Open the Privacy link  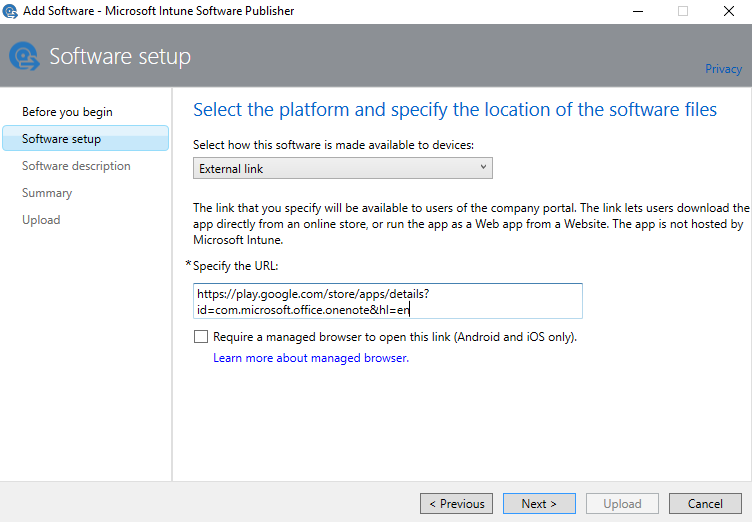[723, 69]
